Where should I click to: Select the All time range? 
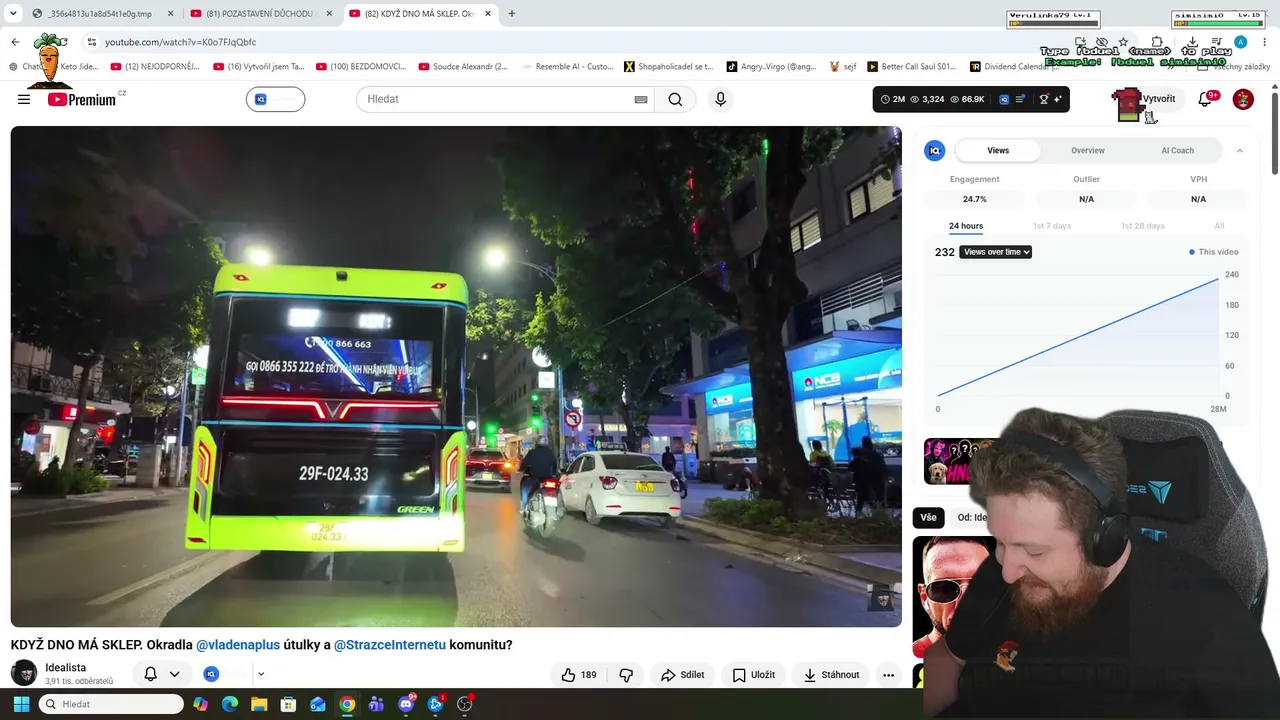1219,226
